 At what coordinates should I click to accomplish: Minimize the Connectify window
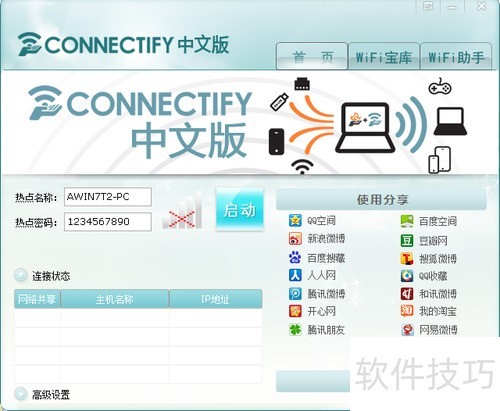click(x=452, y=7)
